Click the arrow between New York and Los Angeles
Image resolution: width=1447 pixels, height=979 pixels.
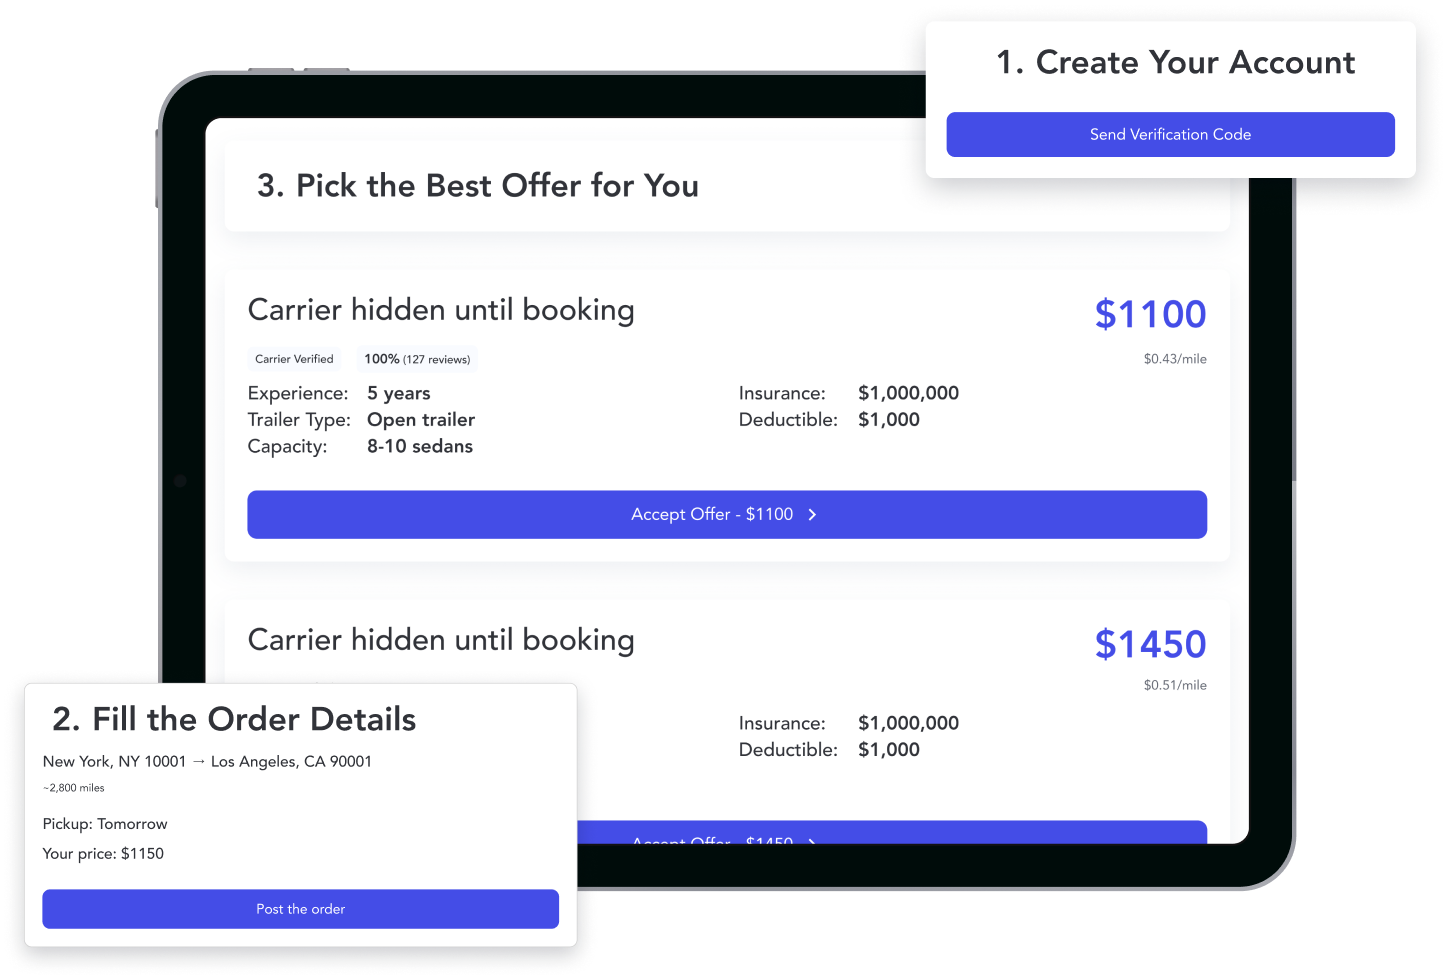coord(198,761)
